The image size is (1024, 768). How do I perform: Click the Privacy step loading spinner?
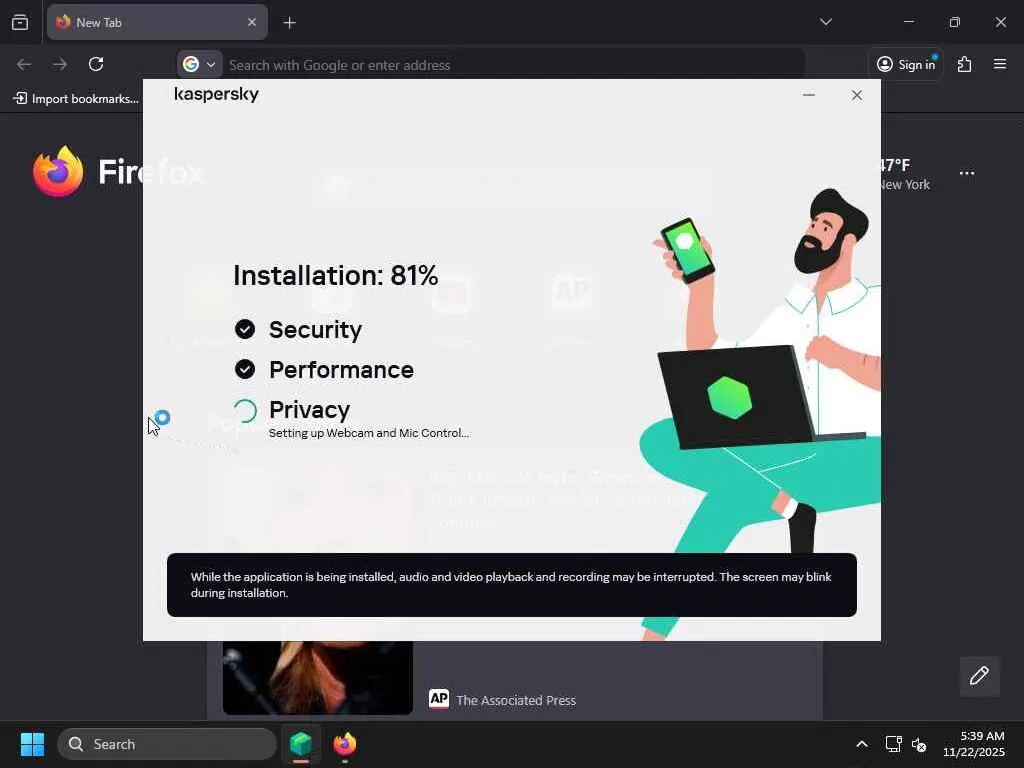[x=246, y=411]
